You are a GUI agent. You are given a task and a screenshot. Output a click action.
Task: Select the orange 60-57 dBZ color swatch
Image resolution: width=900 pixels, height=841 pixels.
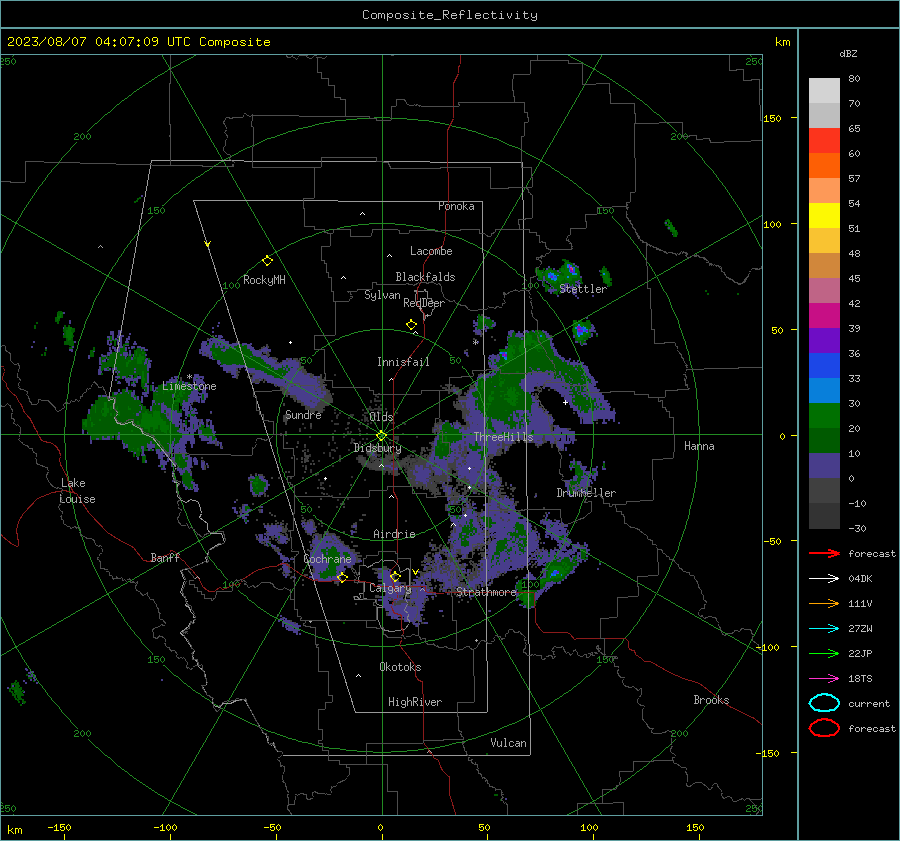(x=824, y=165)
